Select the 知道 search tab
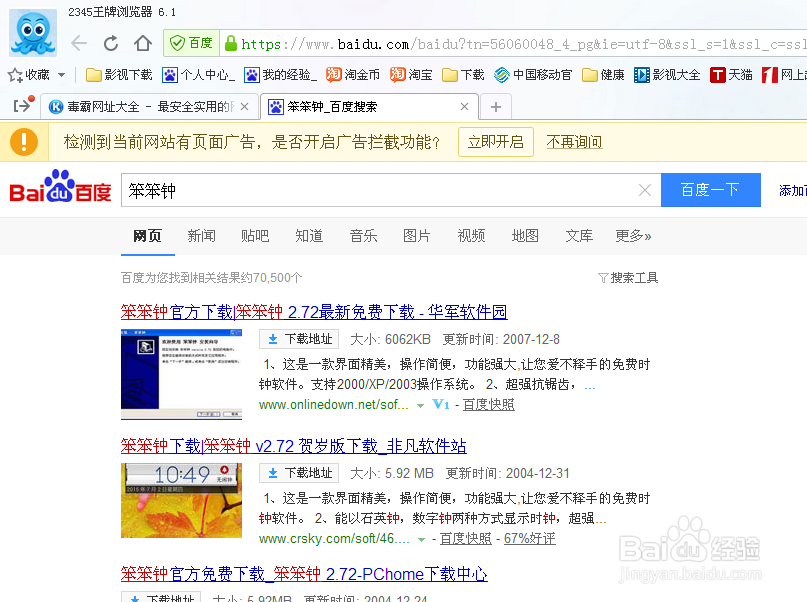 click(309, 236)
